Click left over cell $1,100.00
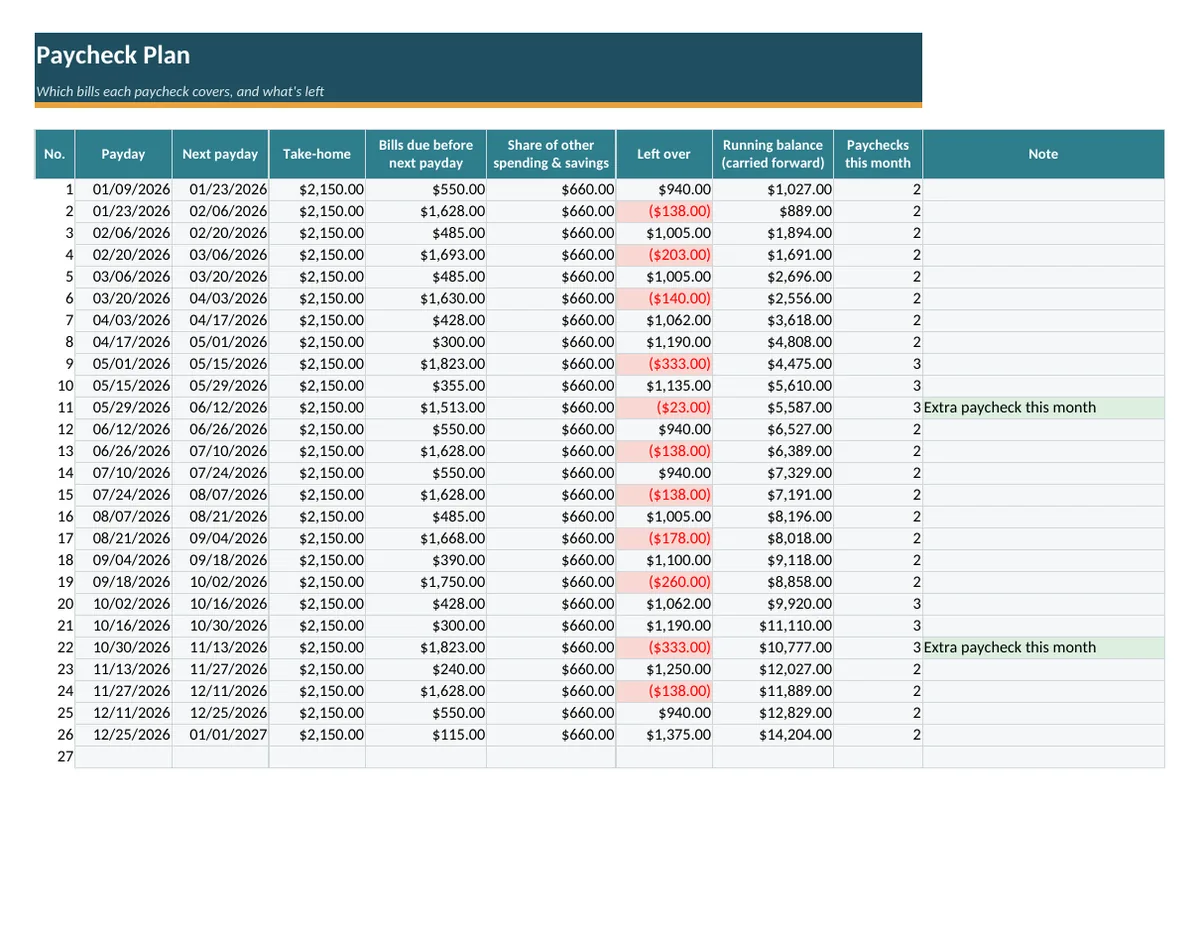This screenshot has width=1200, height=927. [x=664, y=560]
